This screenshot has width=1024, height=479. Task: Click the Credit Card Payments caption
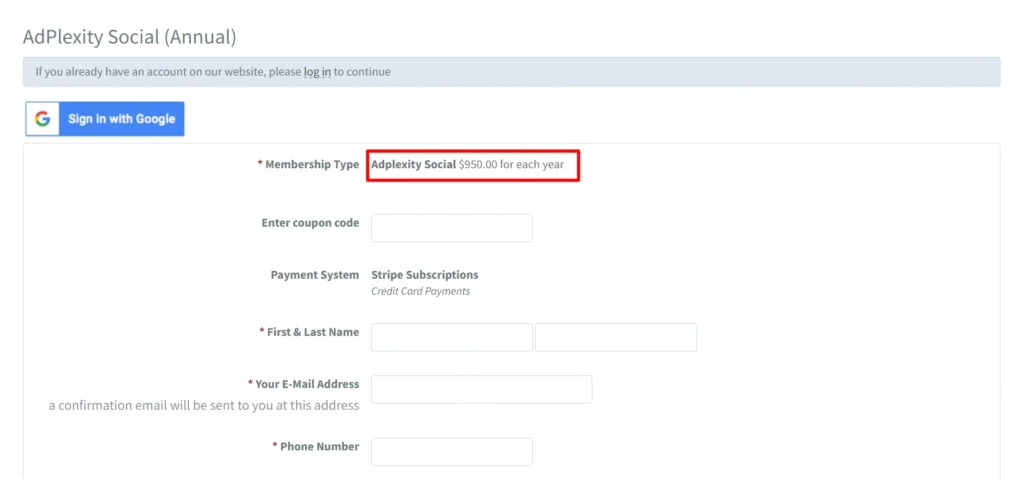coord(420,292)
